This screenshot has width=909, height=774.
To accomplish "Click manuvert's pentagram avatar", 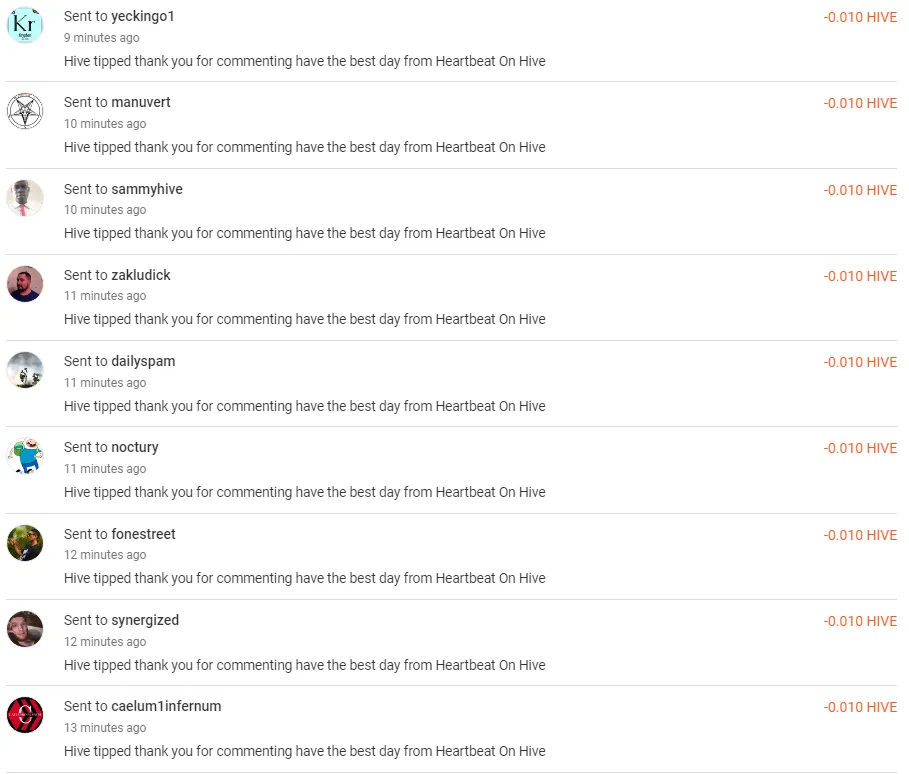I will 24,112.
